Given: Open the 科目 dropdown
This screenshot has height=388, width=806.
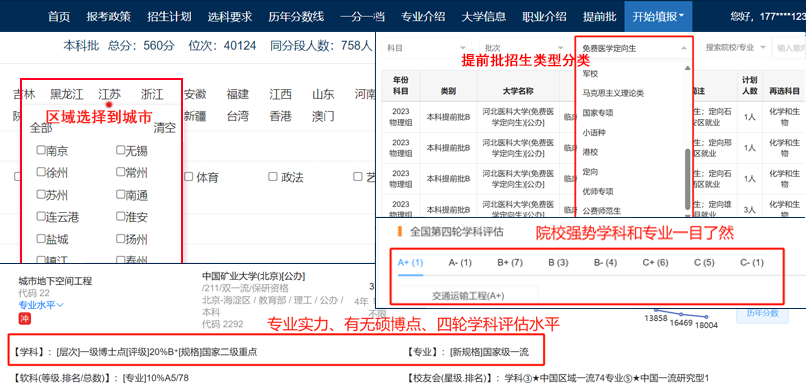Looking at the screenshot, I should tap(427, 48).
